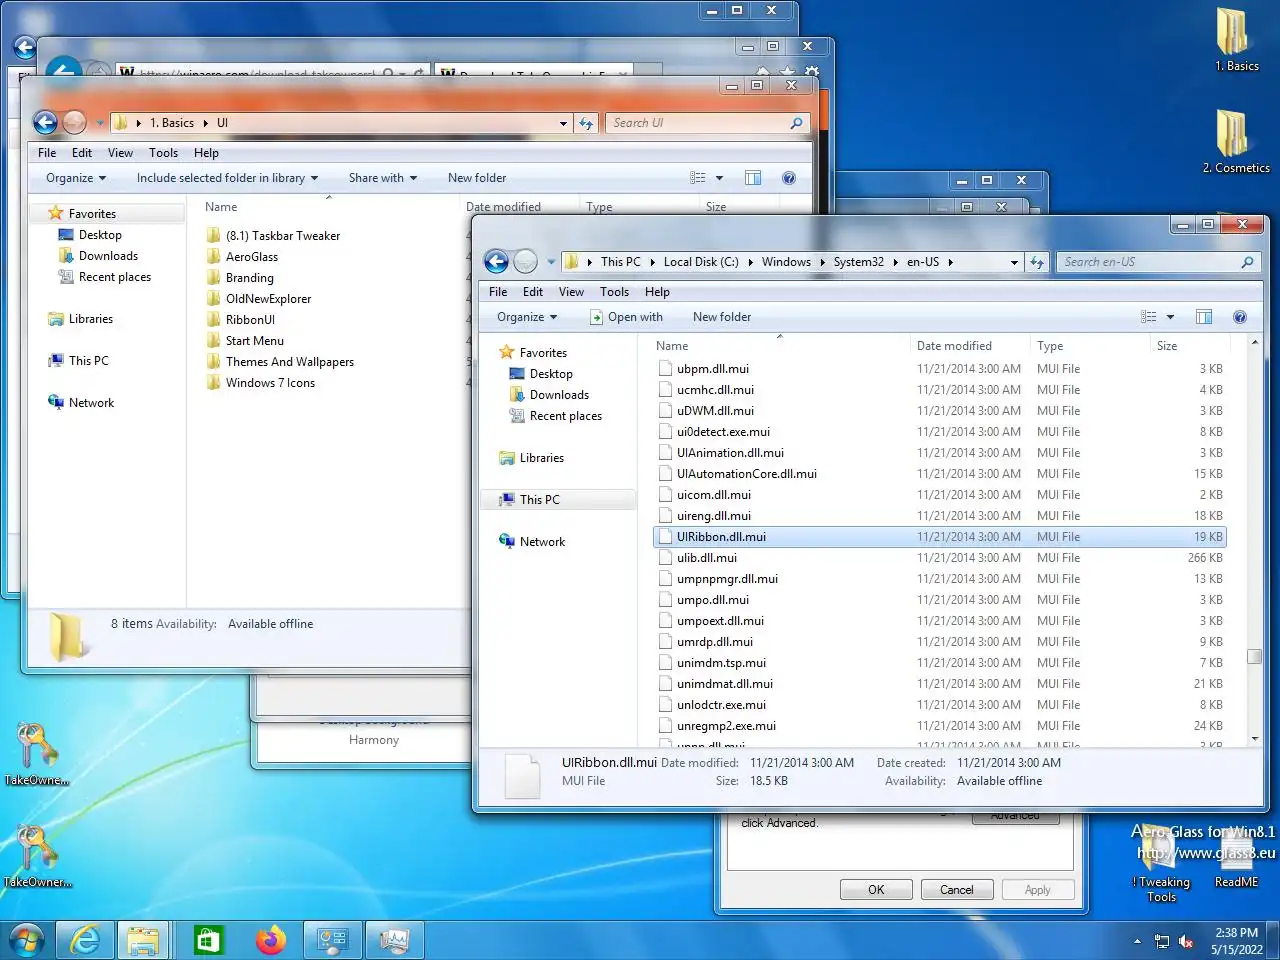
Task: Click vertical scrollbar thumb in en-US file list
Action: [x=1254, y=657]
